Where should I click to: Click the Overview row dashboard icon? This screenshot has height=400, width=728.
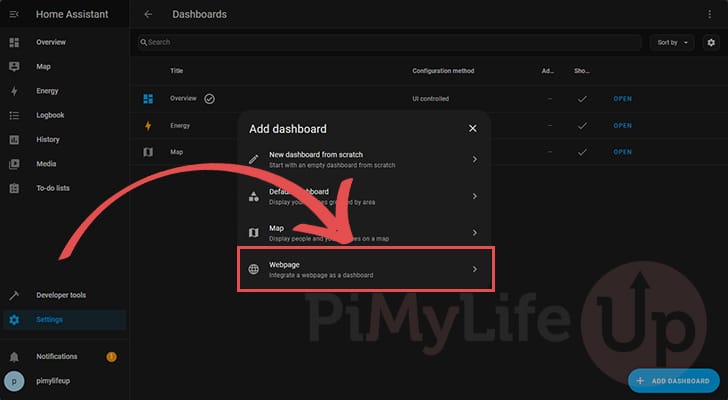(148, 98)
